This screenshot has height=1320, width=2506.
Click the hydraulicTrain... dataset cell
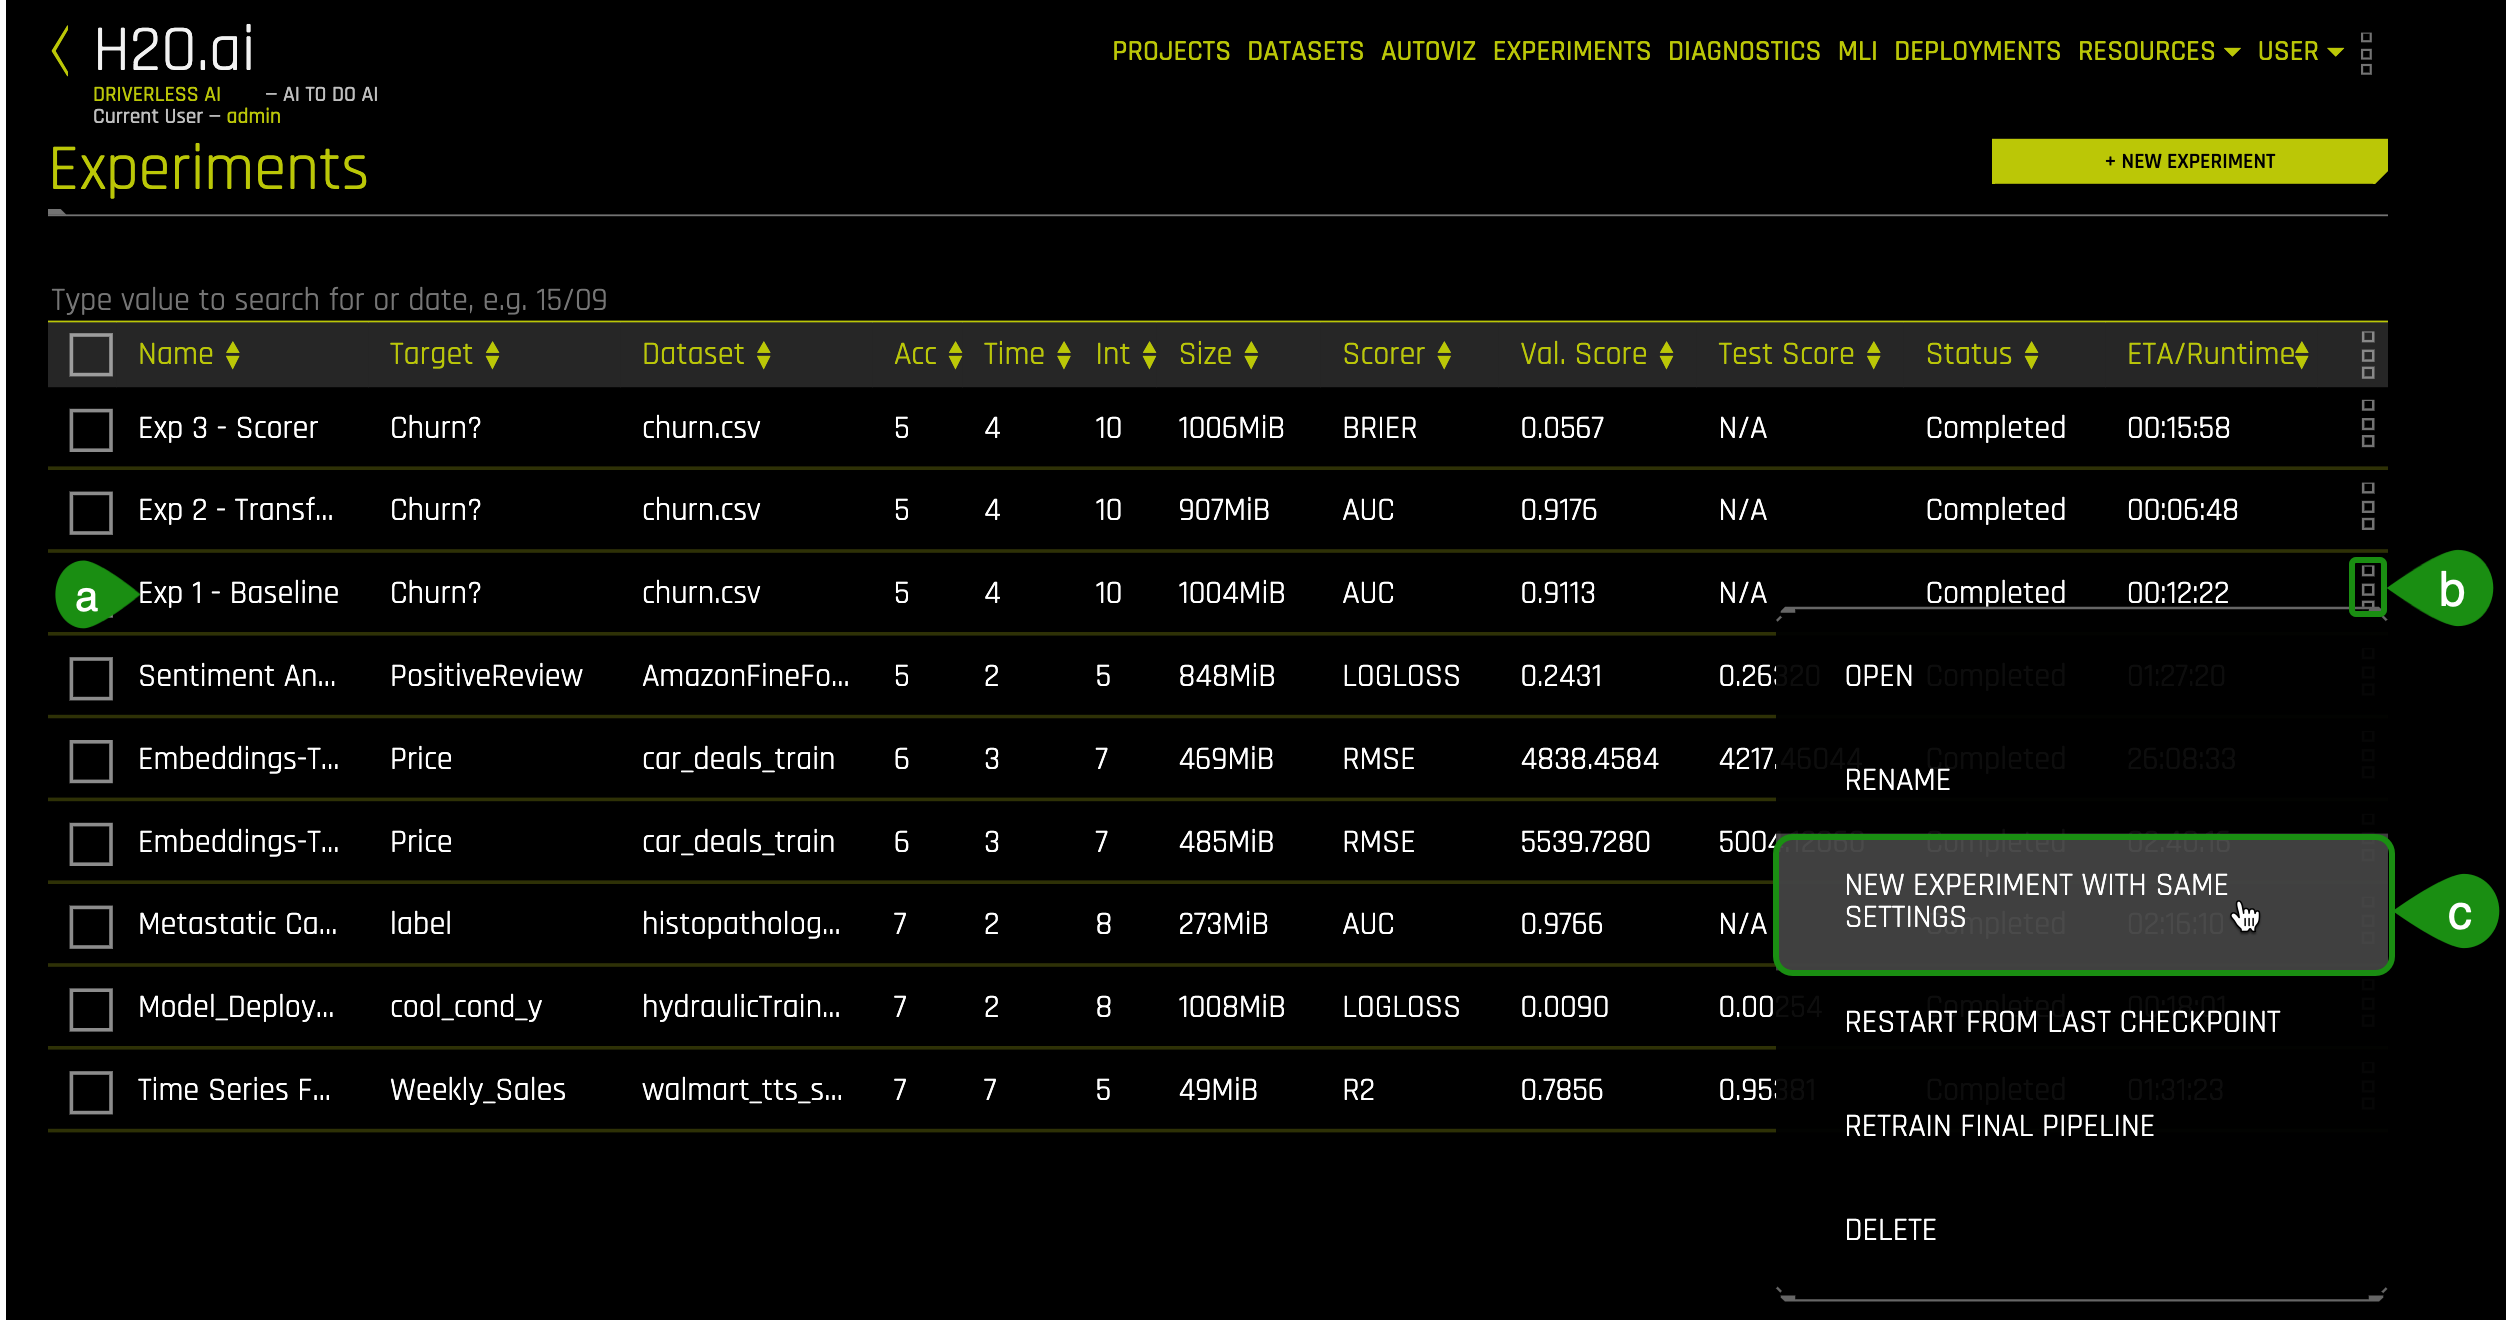(741, 1007)
